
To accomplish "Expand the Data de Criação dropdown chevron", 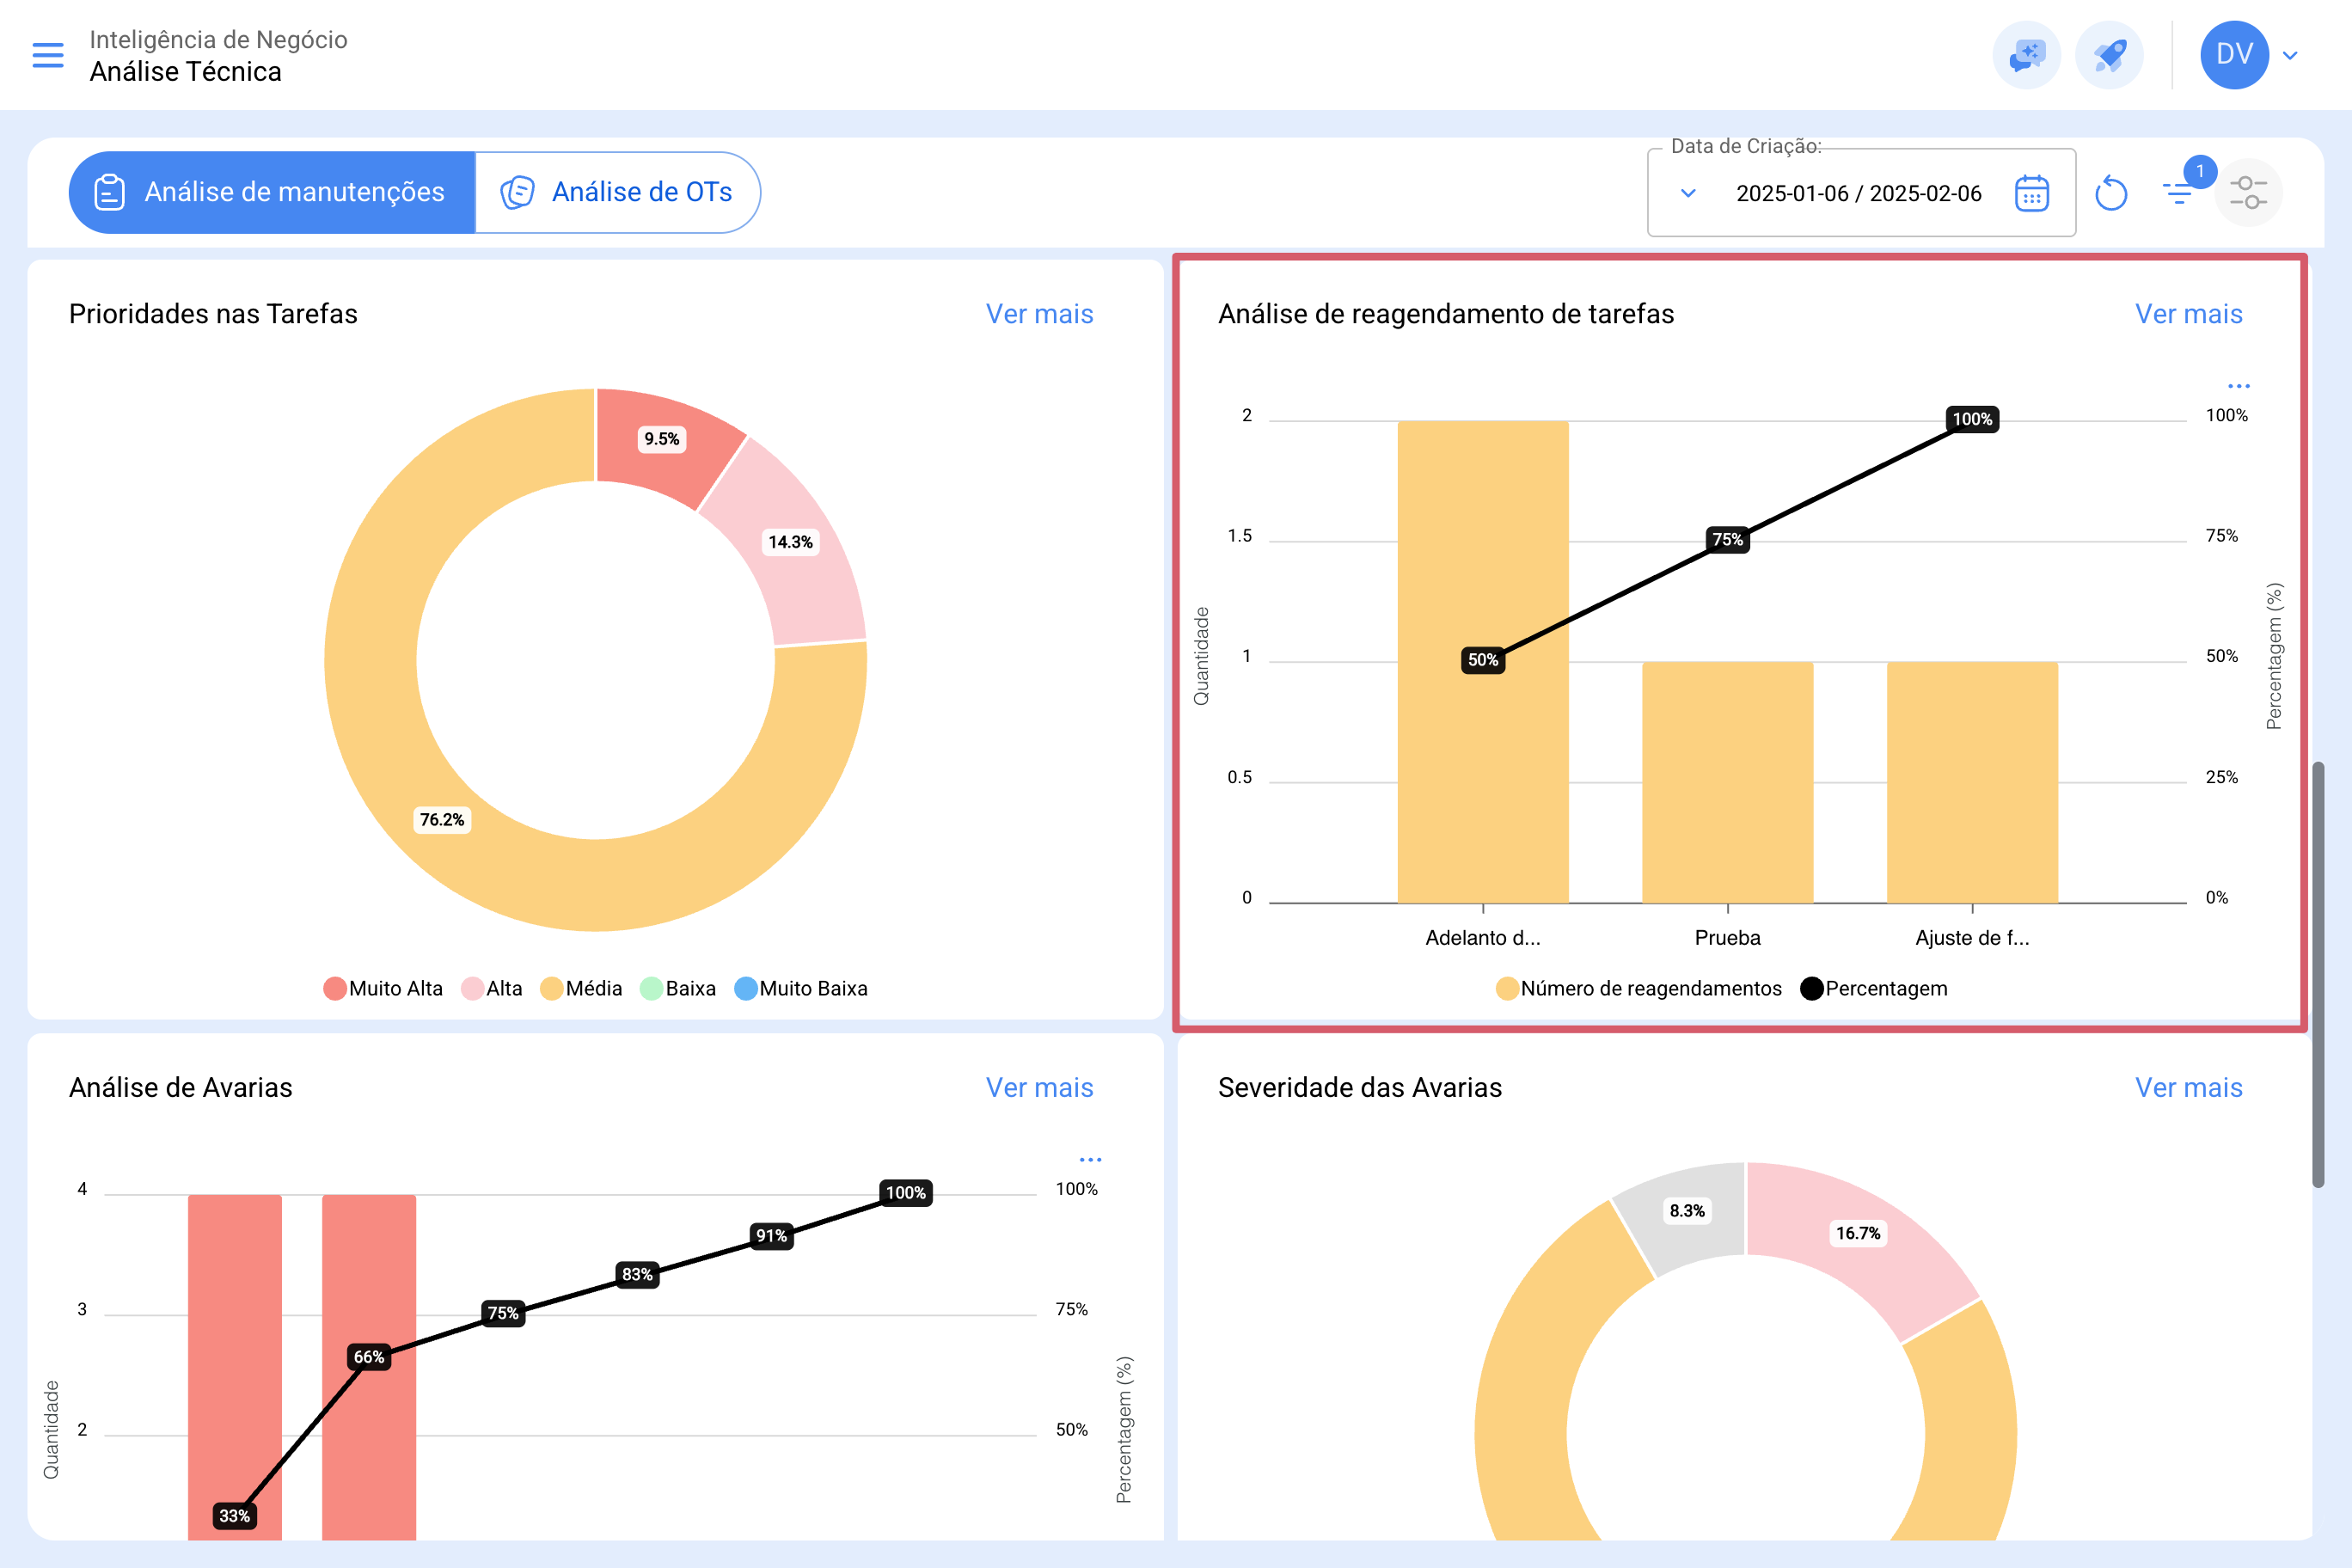I will point(1688,193).
